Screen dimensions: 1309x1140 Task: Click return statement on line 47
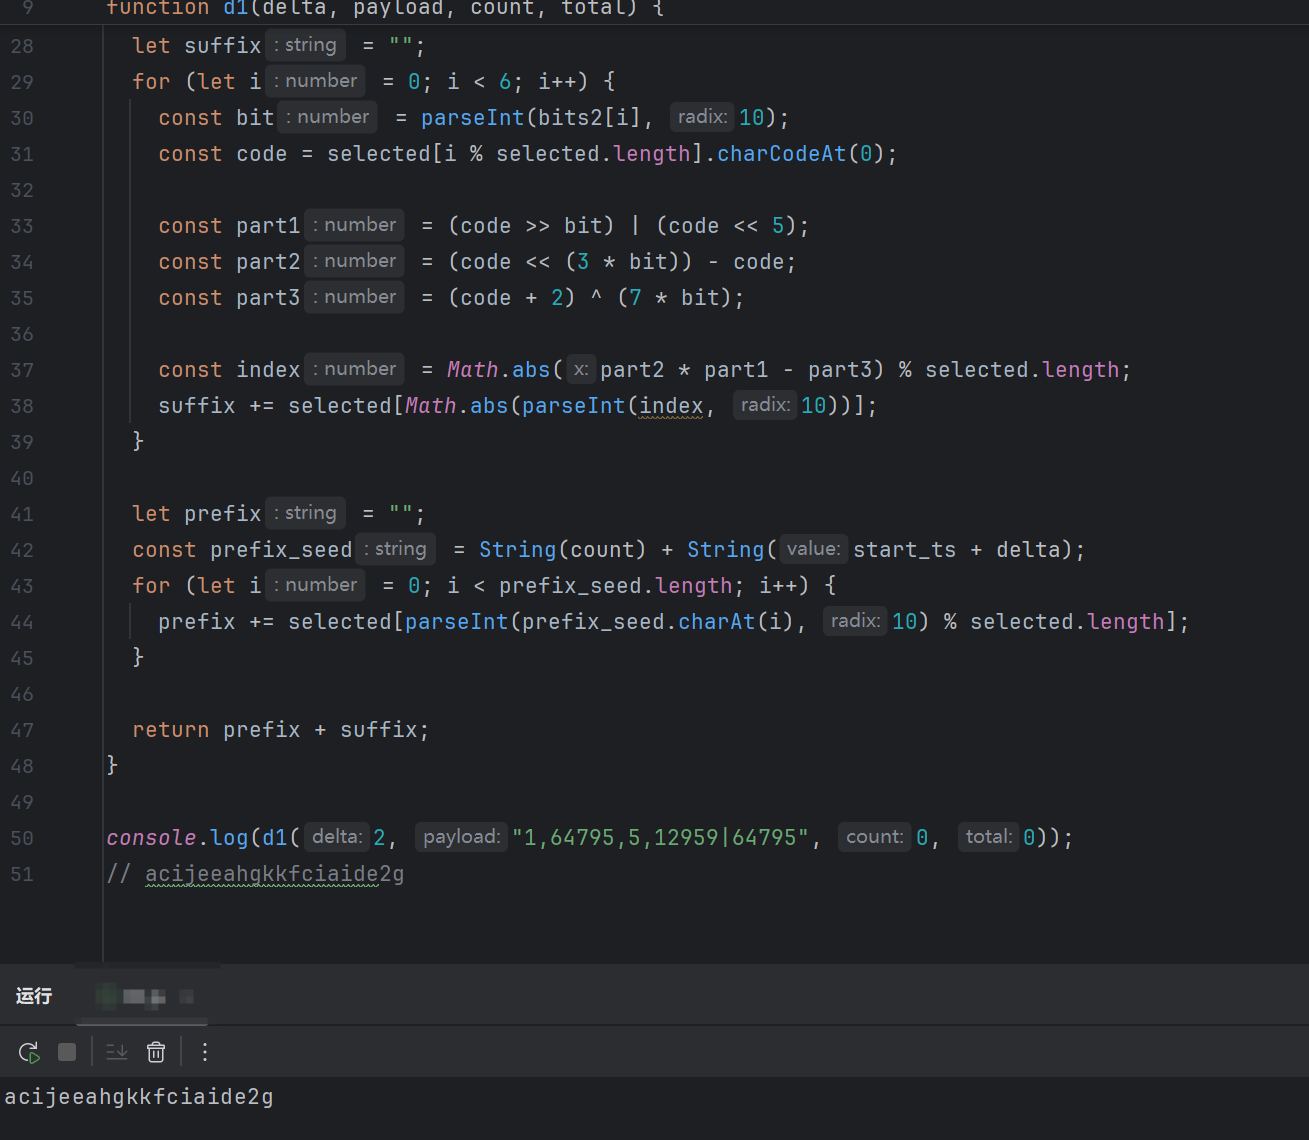pyautogui.click(x=280, y=730)
